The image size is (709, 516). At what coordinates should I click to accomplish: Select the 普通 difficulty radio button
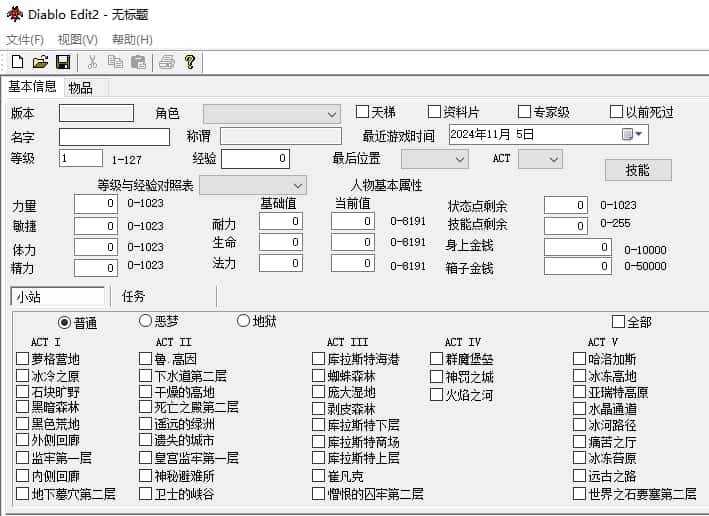tap(77, 323)
